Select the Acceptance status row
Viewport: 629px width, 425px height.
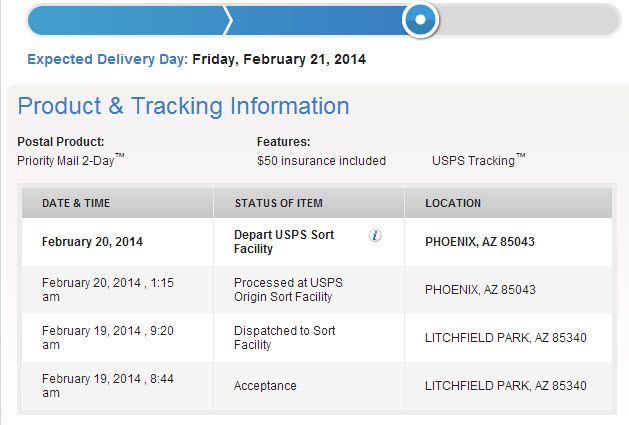point(317,386)
